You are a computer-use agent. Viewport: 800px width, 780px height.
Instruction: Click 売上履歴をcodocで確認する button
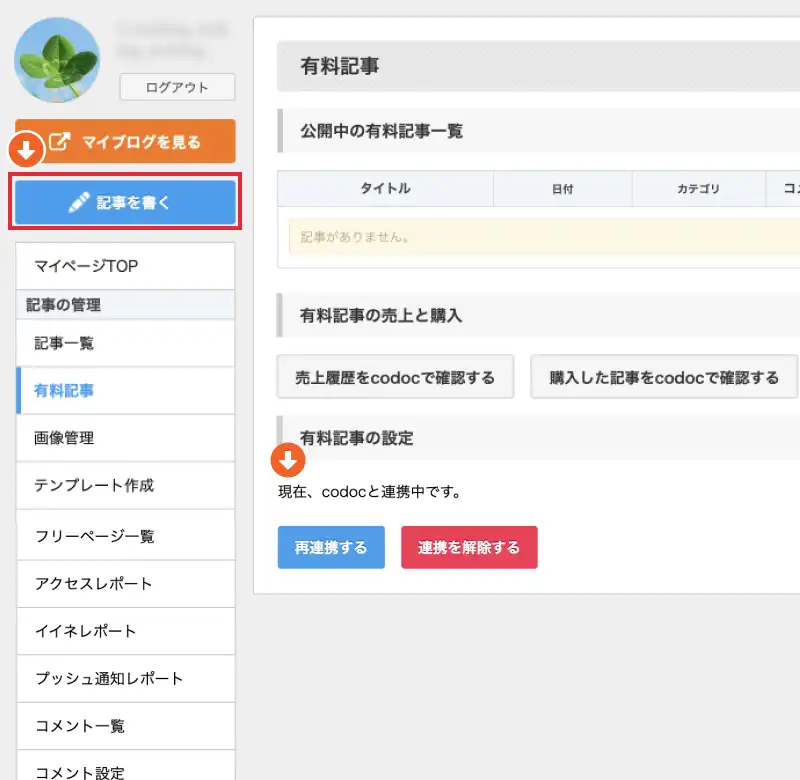tap(395, 377)
